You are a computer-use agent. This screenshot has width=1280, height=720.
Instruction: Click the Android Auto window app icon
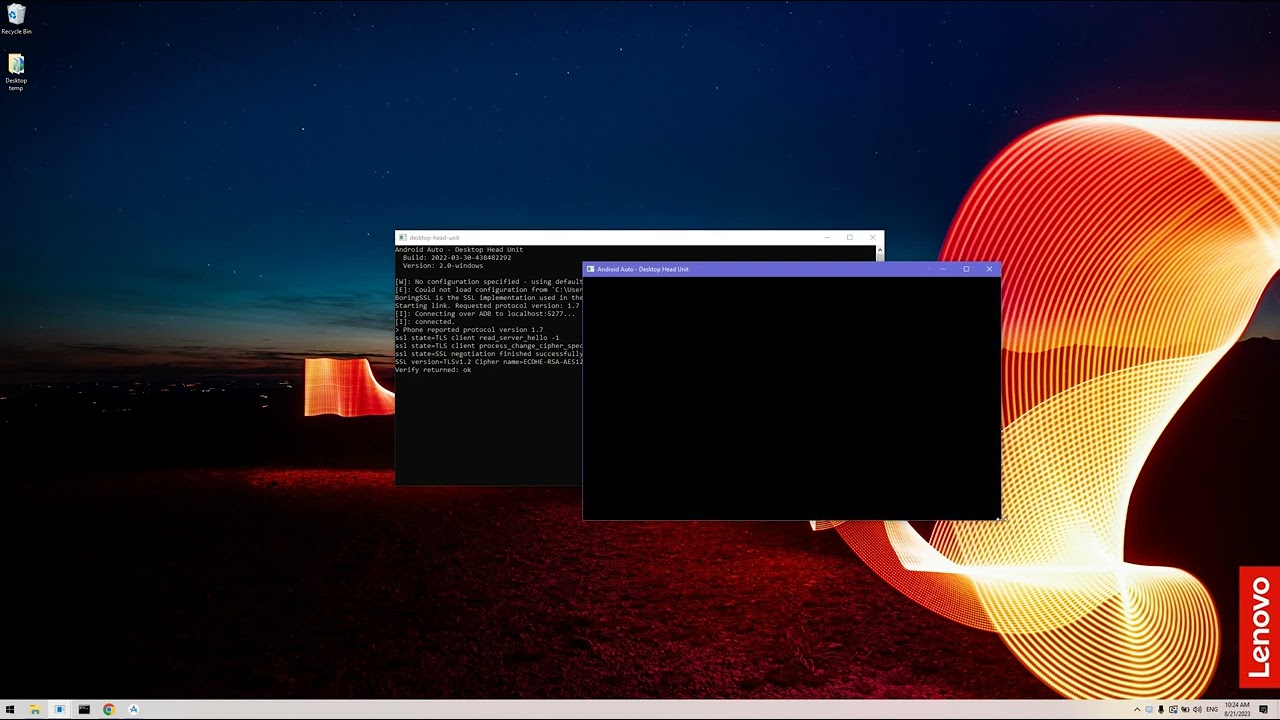pos(591,269)
